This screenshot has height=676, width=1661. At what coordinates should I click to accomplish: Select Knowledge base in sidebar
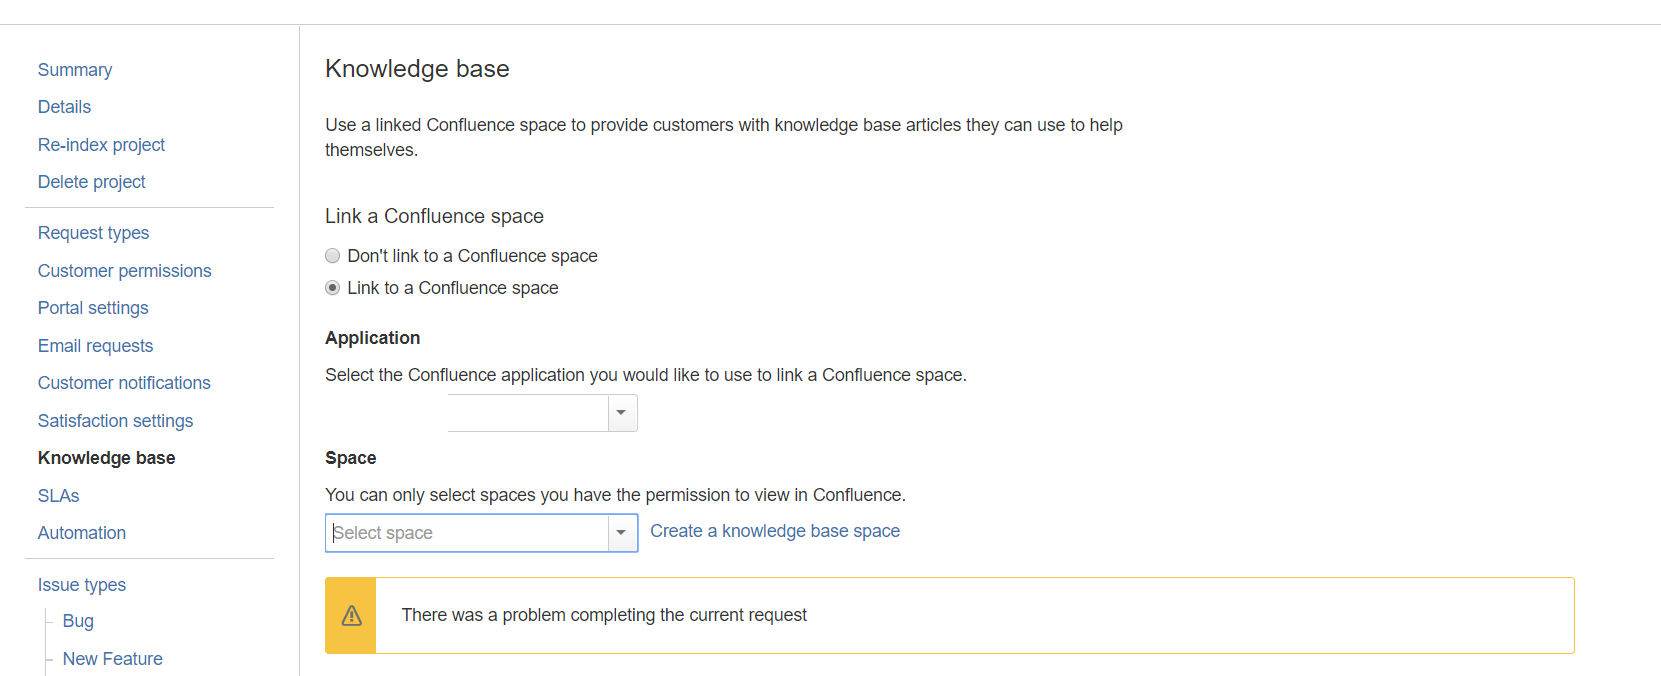tap(106, 458)
